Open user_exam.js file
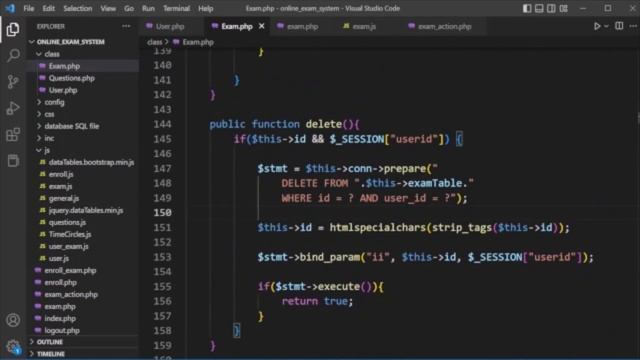Viewport: 640px width, 360px height. click(x=68, y=247)
